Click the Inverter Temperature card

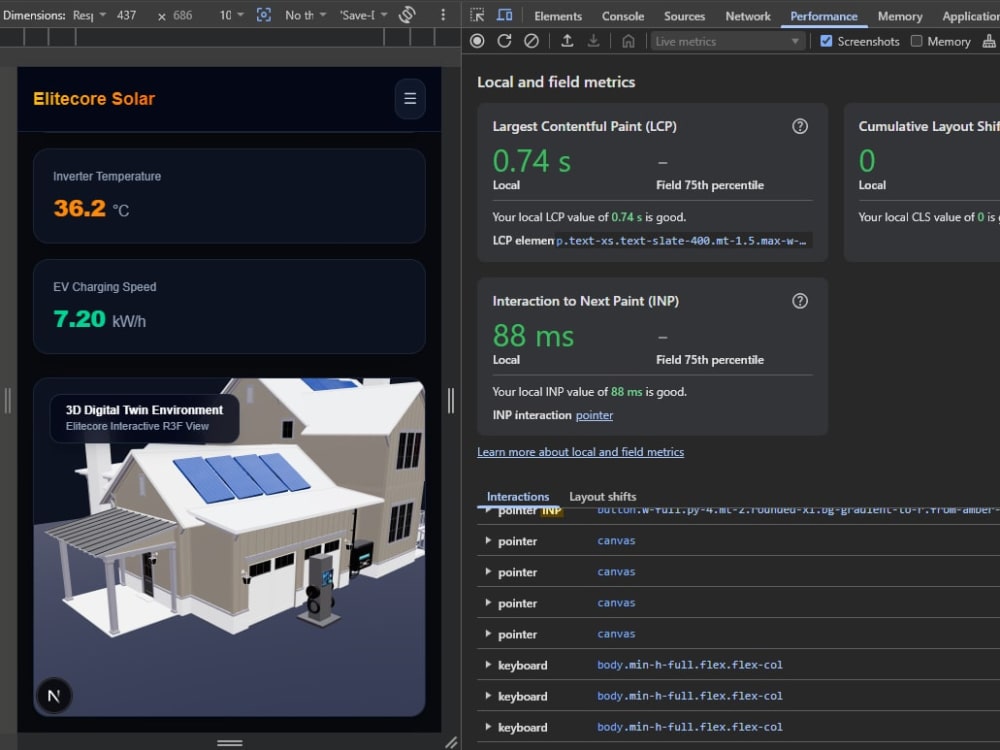pyautogui.click(x=230, y=196)
